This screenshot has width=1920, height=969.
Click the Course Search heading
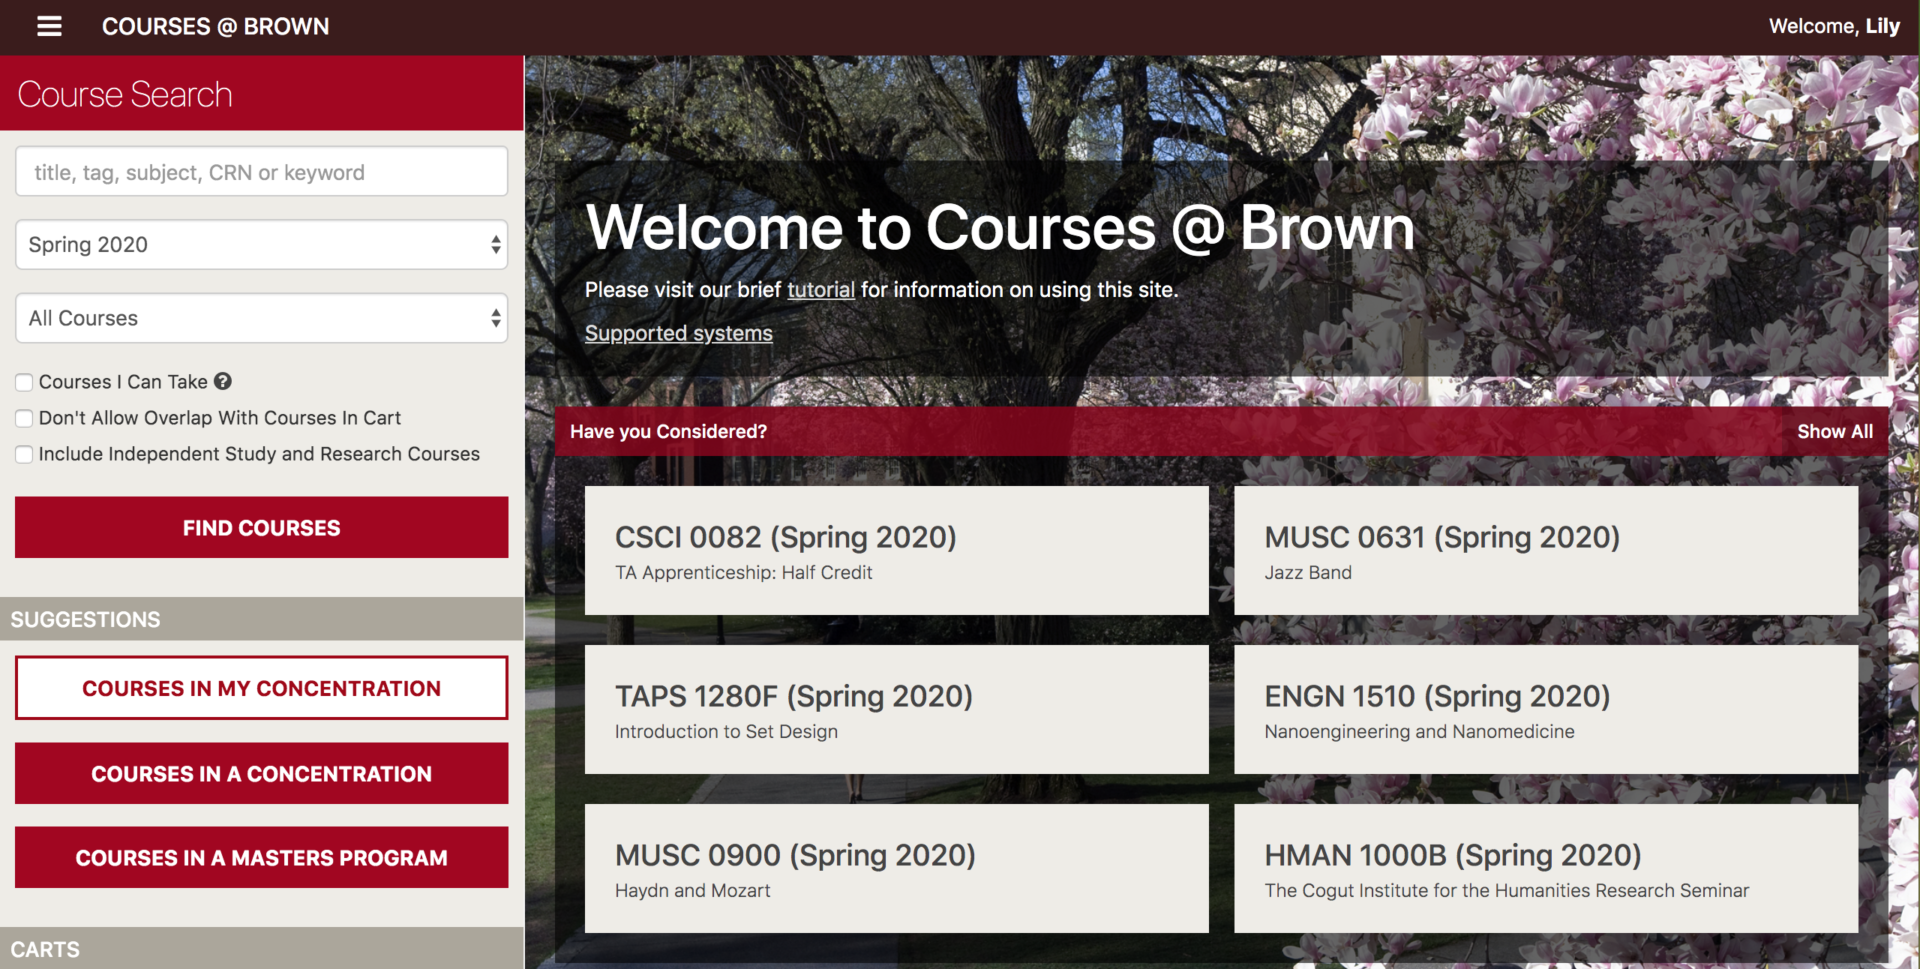(125, 94)
